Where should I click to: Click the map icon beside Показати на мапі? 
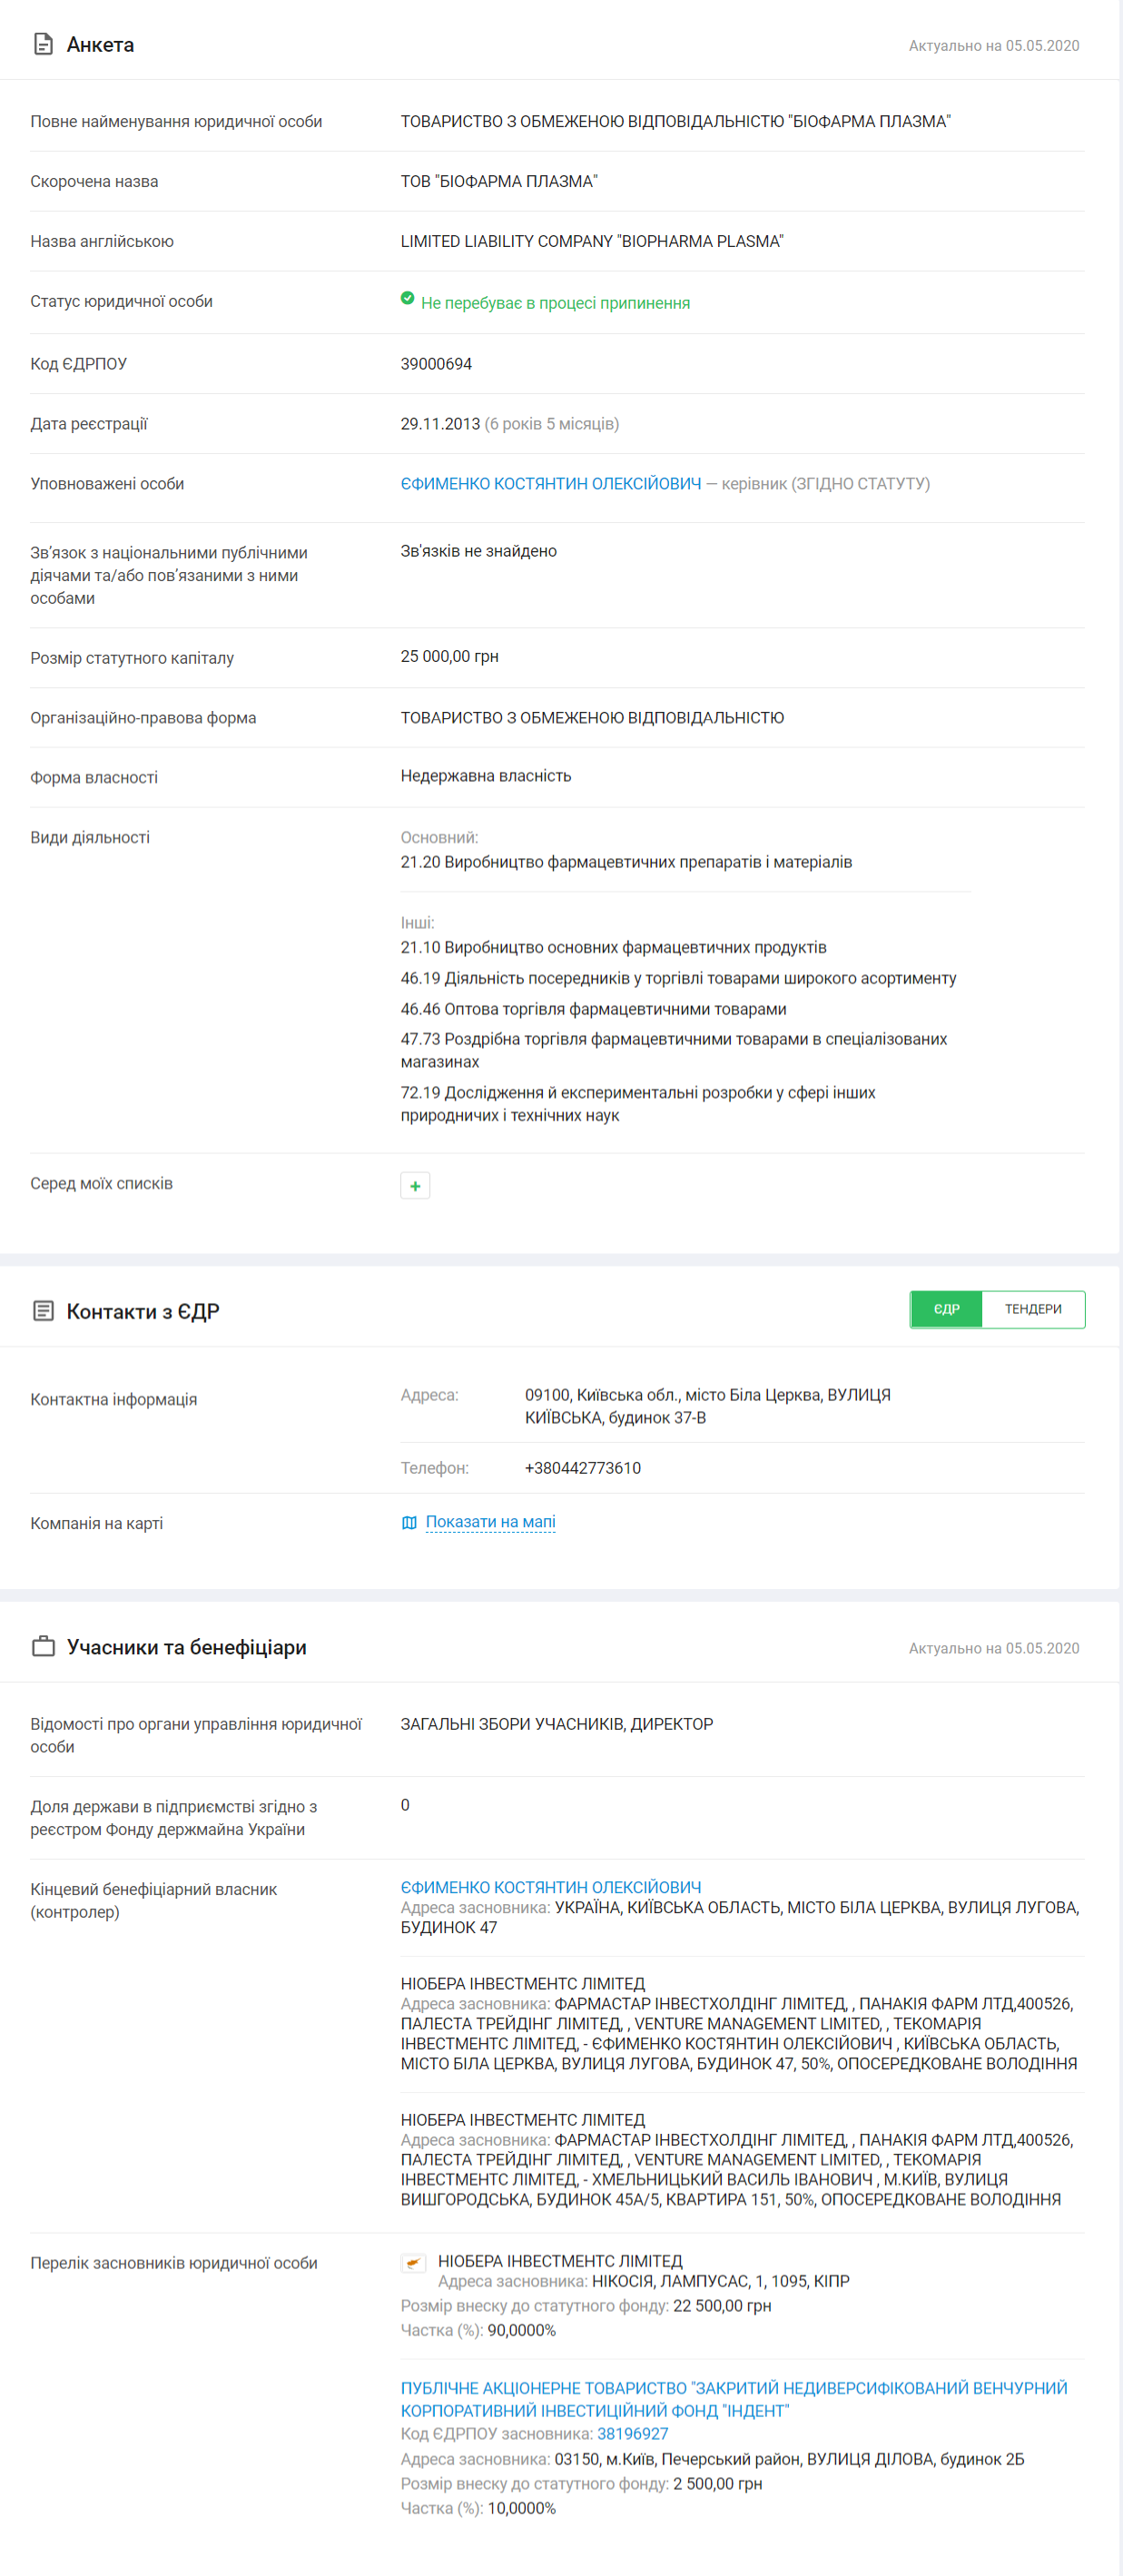click(x=409, y=1522)
